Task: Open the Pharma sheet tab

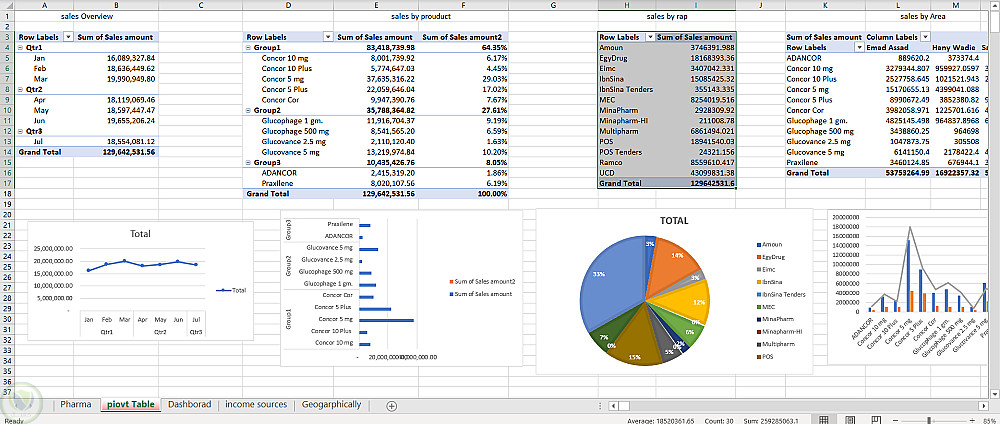Action: pos(76,404)
